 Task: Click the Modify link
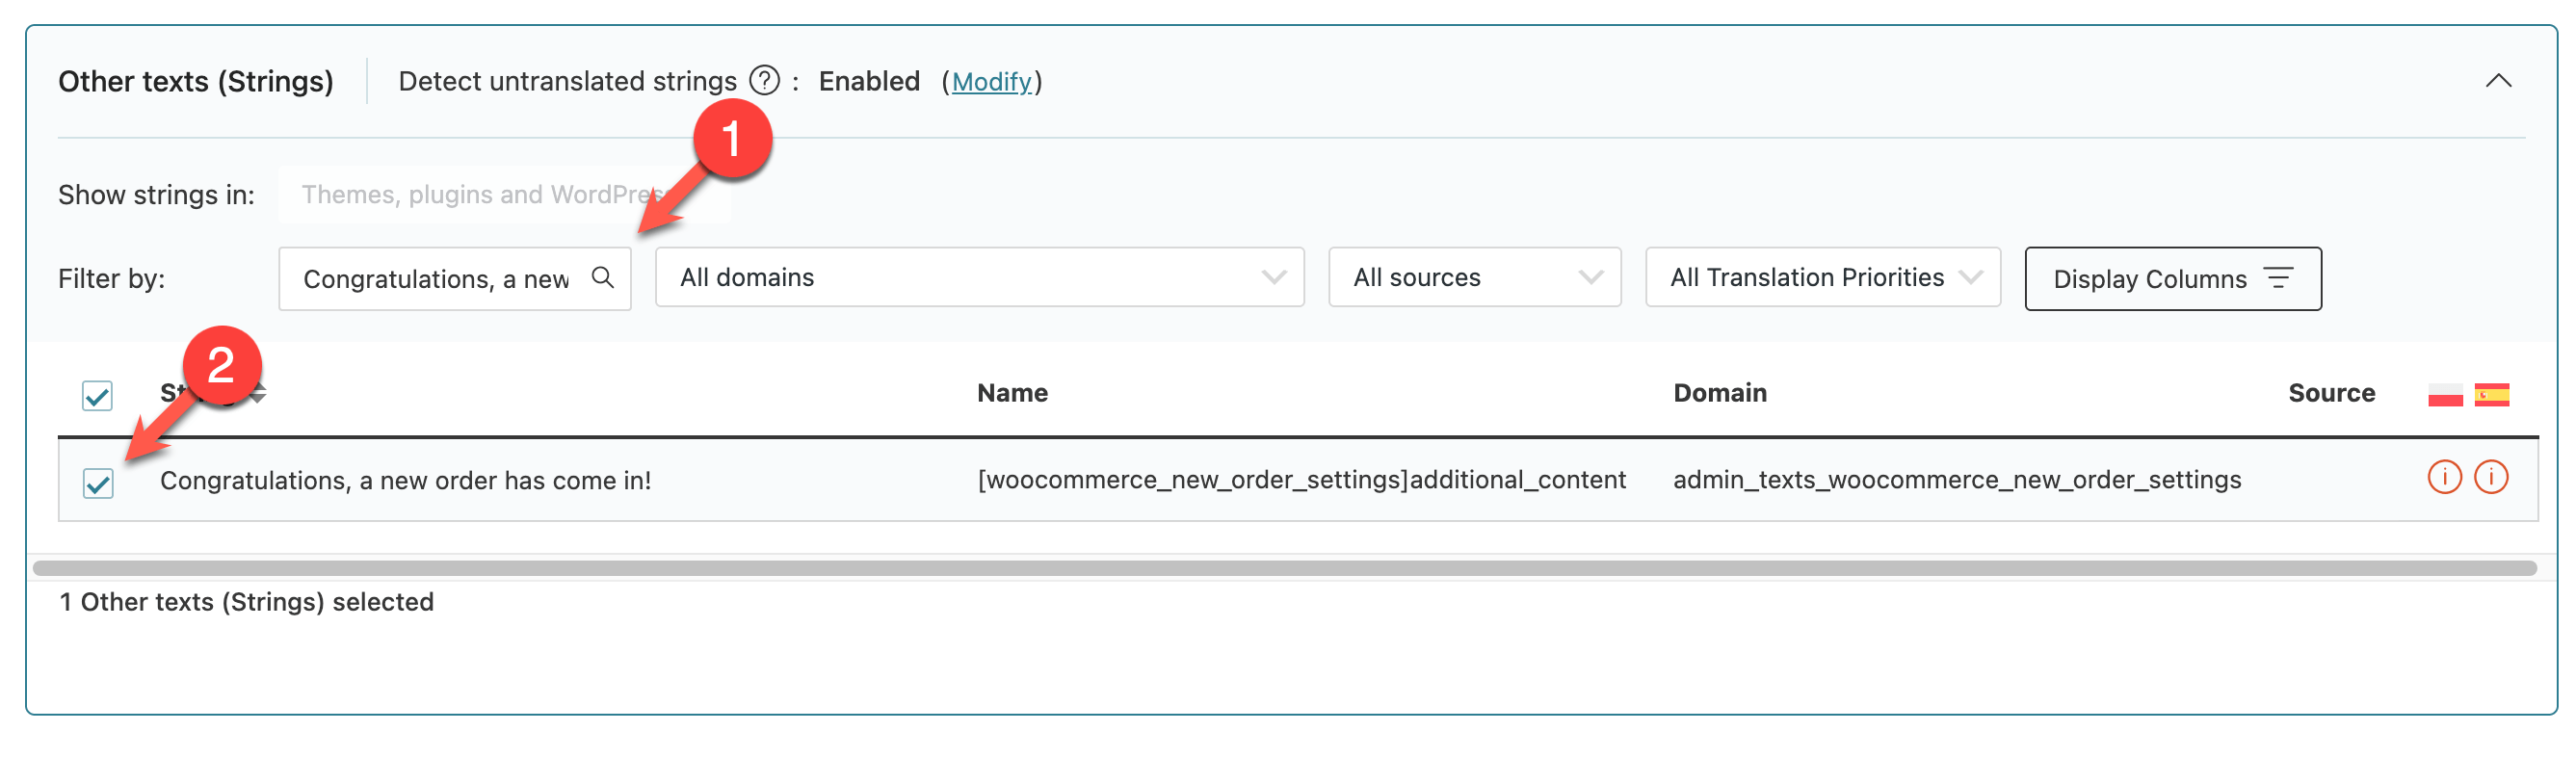coord(991,81)
